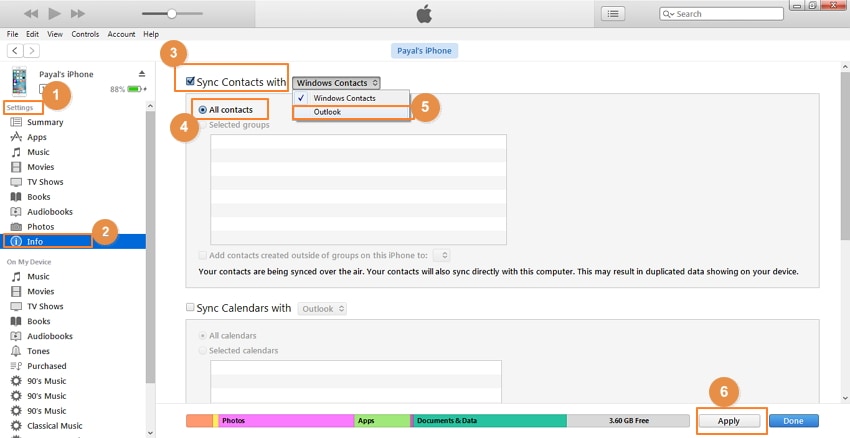The height and width of the screenshot is (438, 850).
Task: Open the File menu
Action: (x=12, y=34)
